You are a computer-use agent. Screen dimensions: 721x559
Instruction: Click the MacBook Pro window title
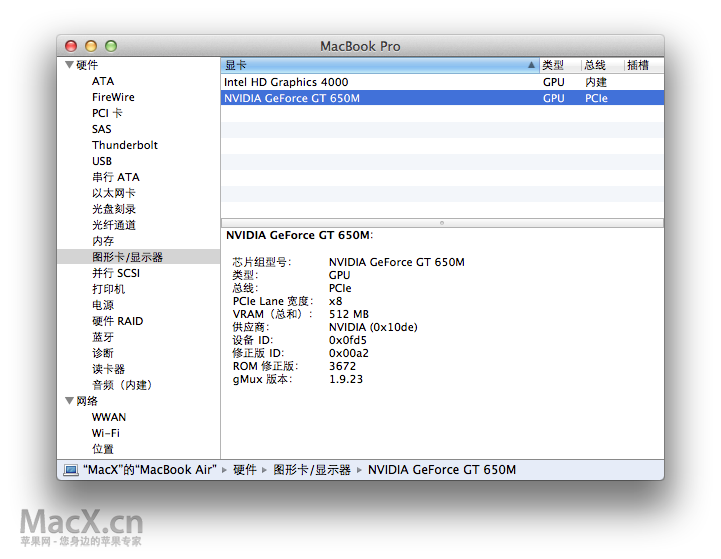pyautogui.click(x=360, y=46)
